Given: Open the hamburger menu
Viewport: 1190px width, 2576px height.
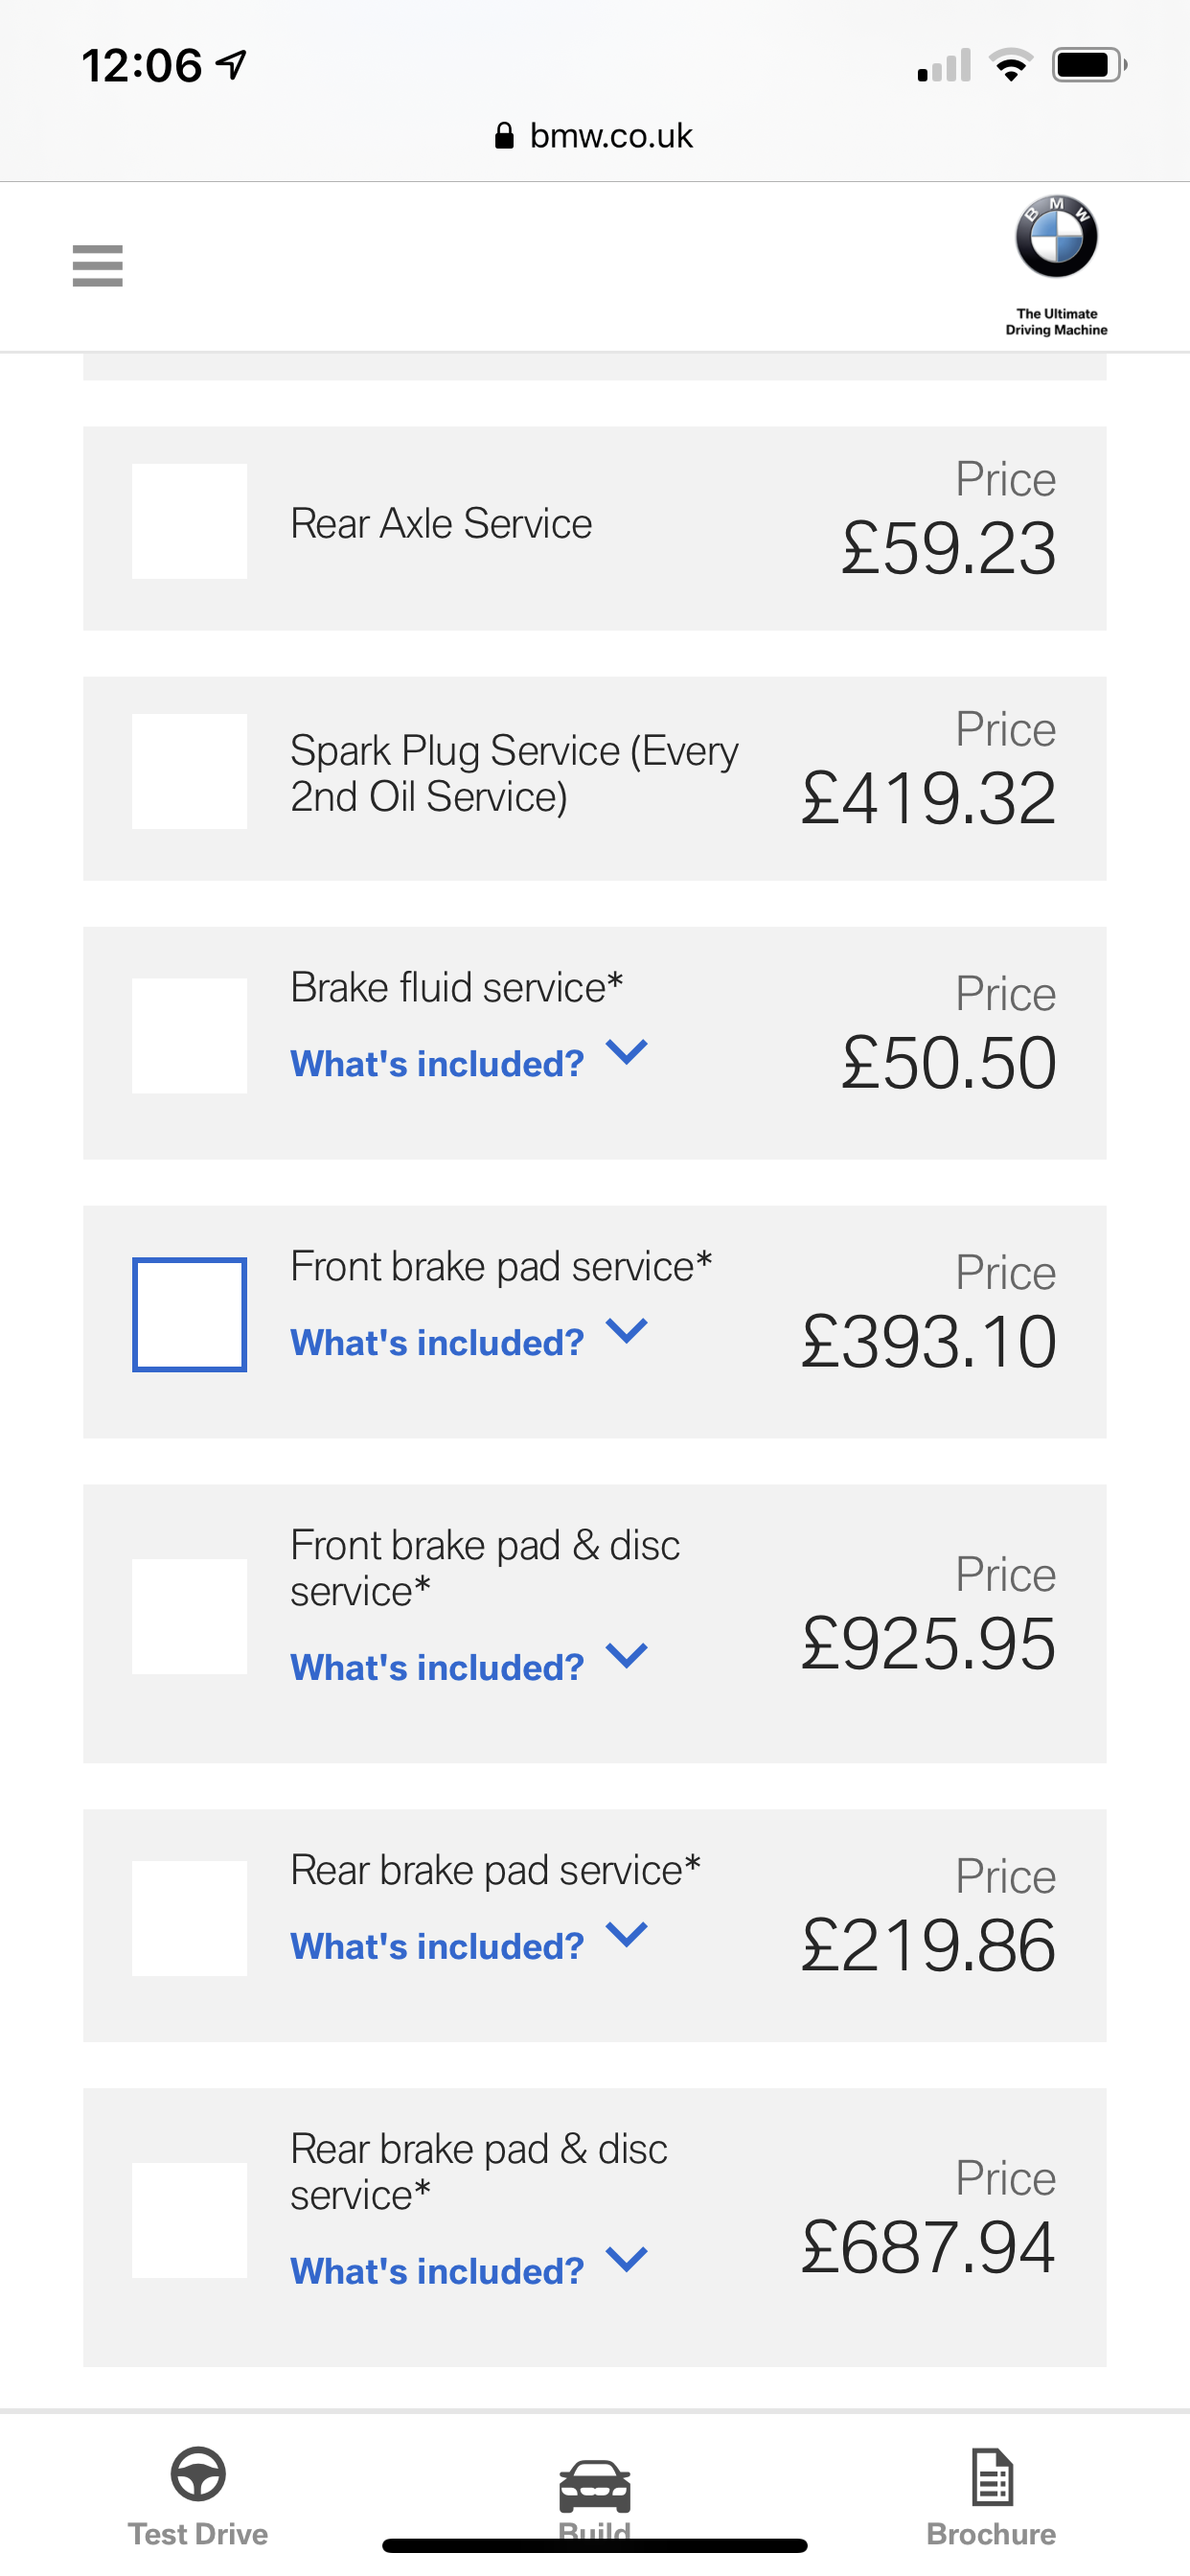Looking at the screenshot, I should (x=97, y=266).
